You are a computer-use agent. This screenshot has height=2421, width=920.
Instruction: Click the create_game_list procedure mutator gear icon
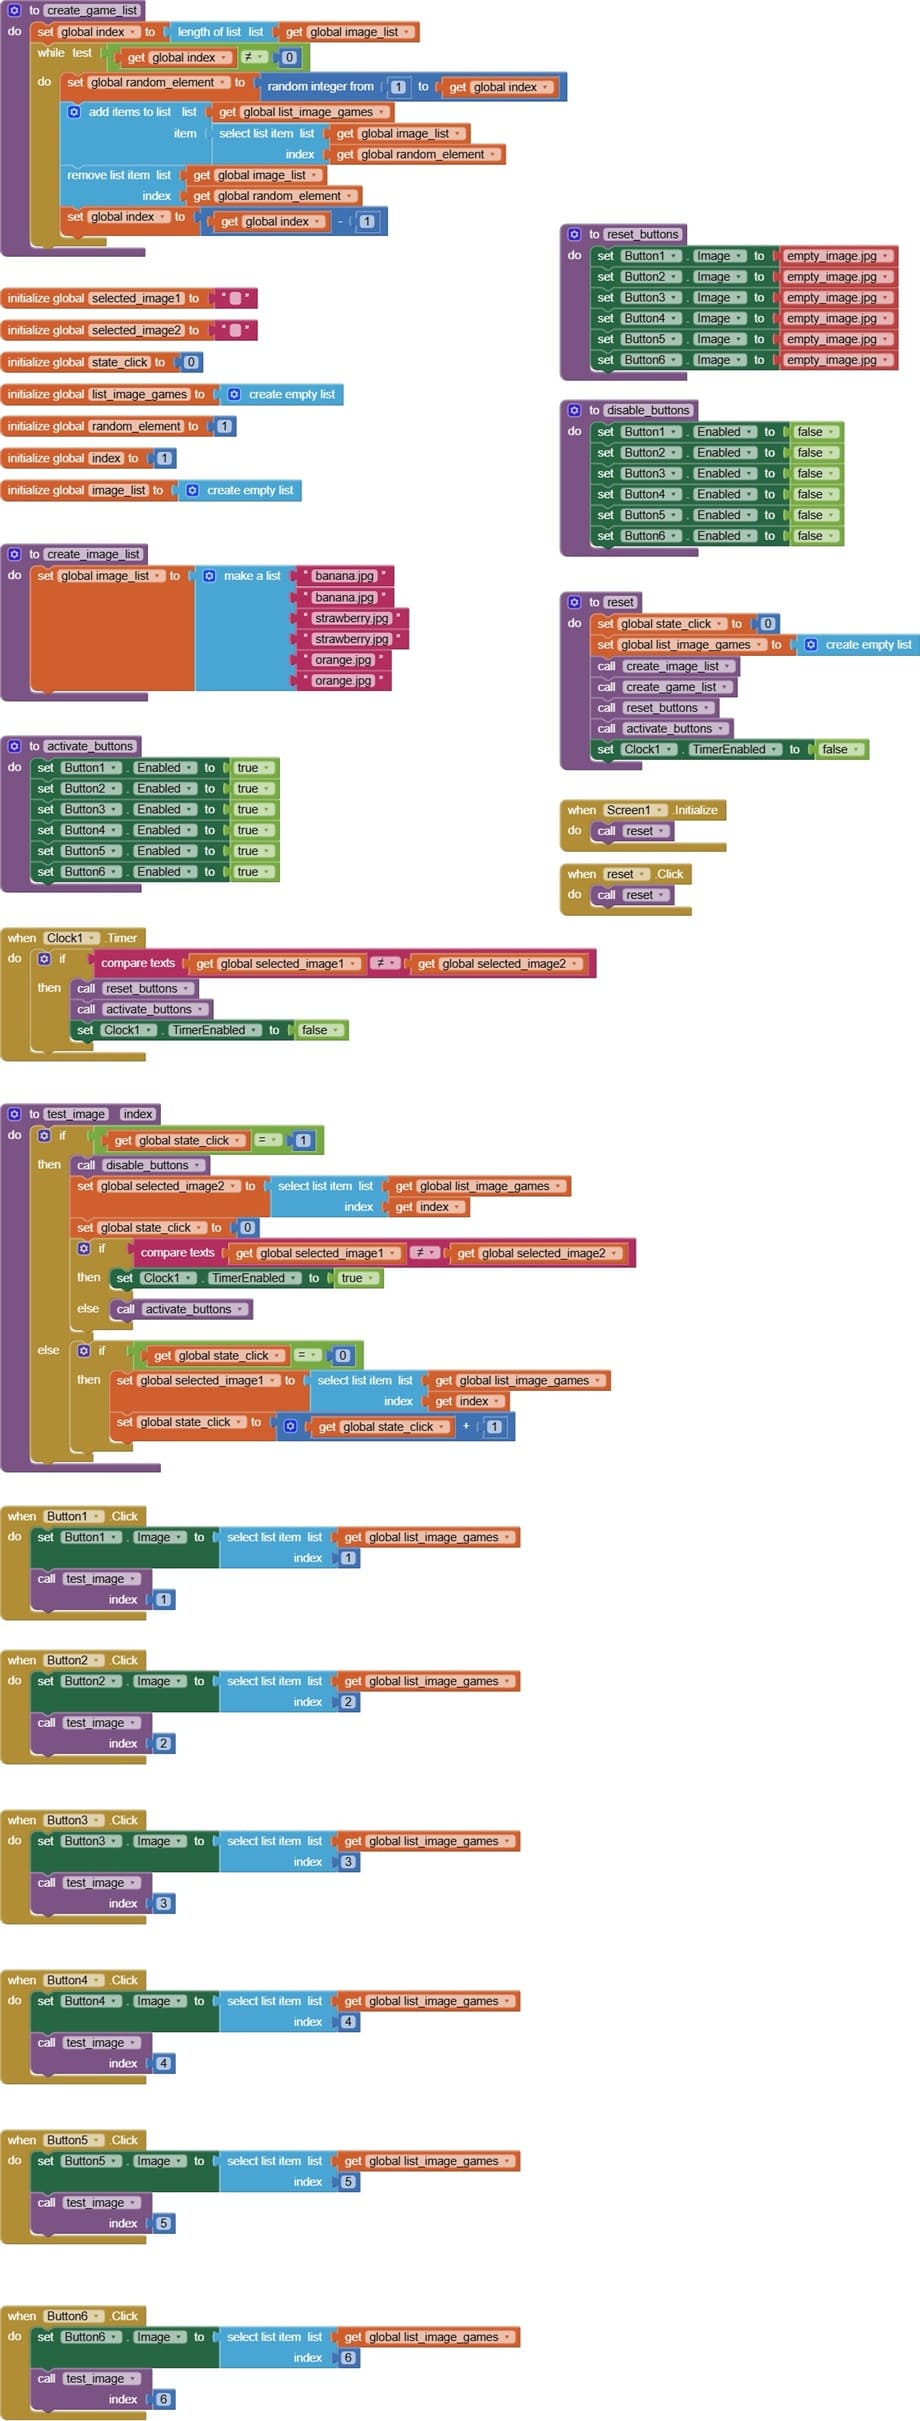(x=14, y=10)
